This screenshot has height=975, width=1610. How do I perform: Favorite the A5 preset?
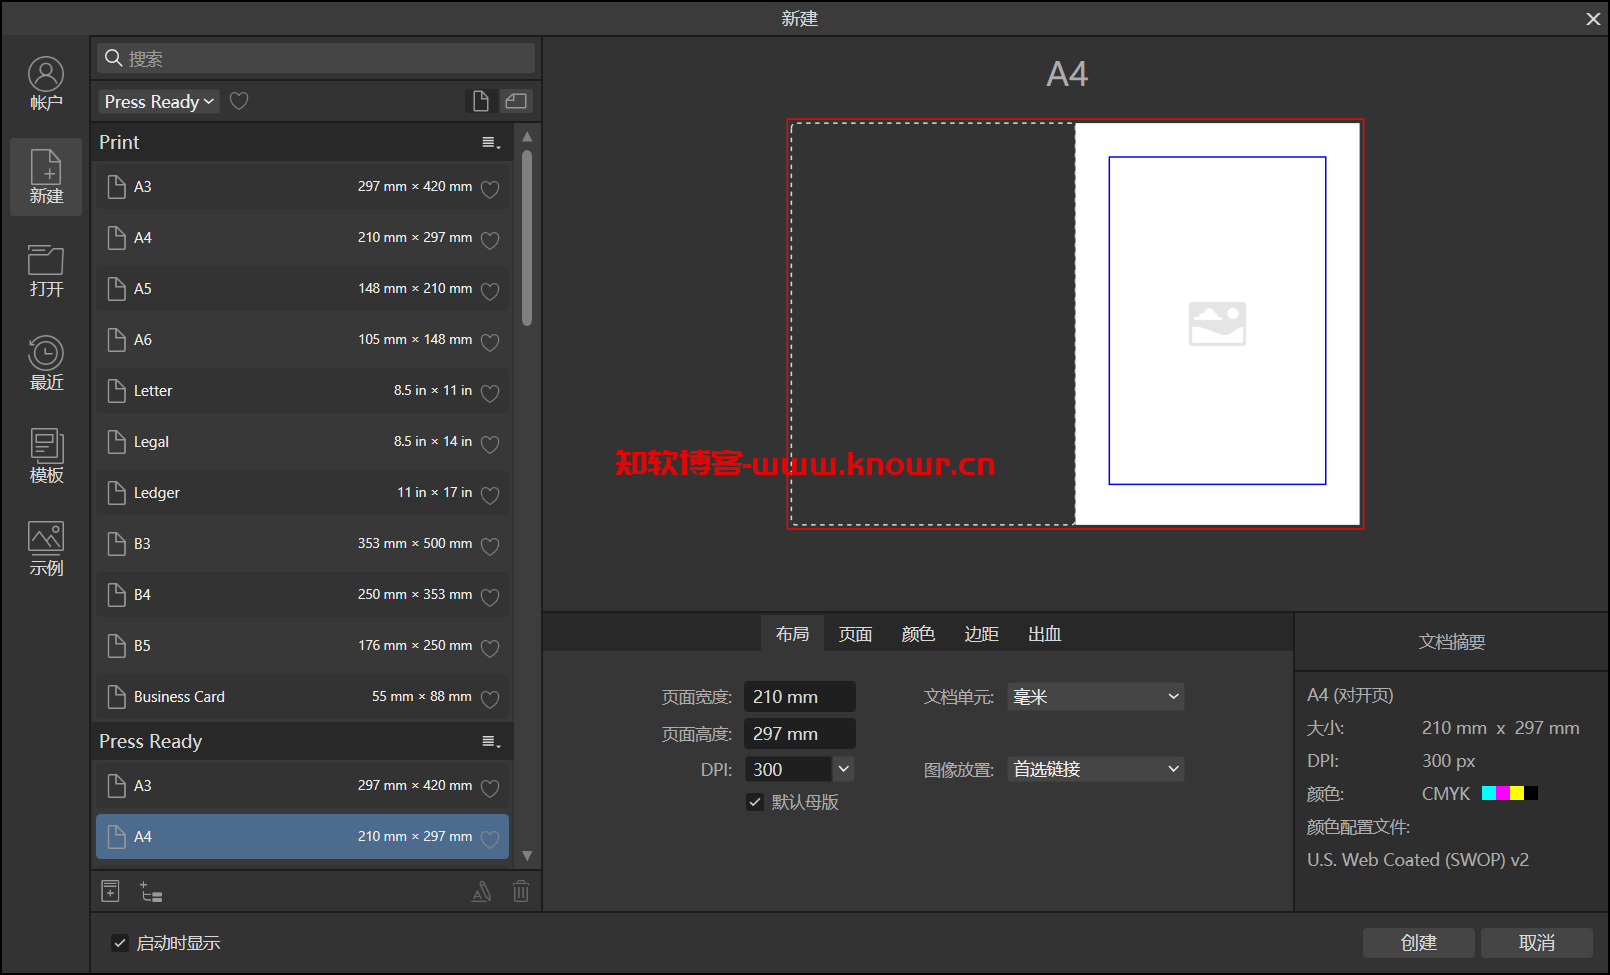pos(490,291)
